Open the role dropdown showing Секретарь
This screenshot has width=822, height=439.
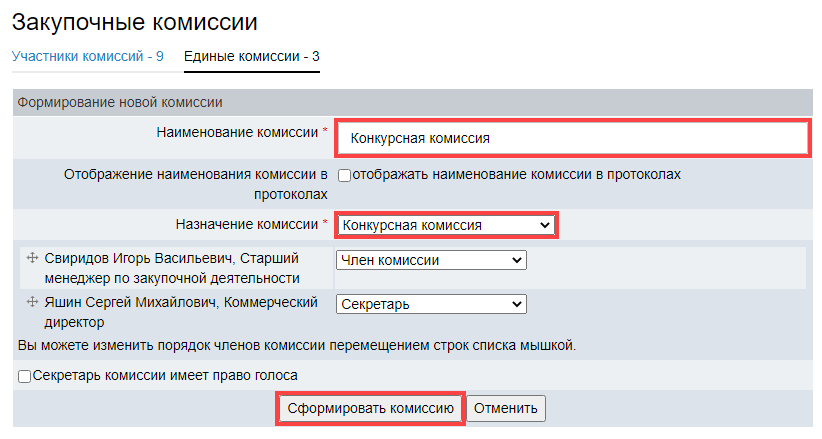tap(431, 304)
